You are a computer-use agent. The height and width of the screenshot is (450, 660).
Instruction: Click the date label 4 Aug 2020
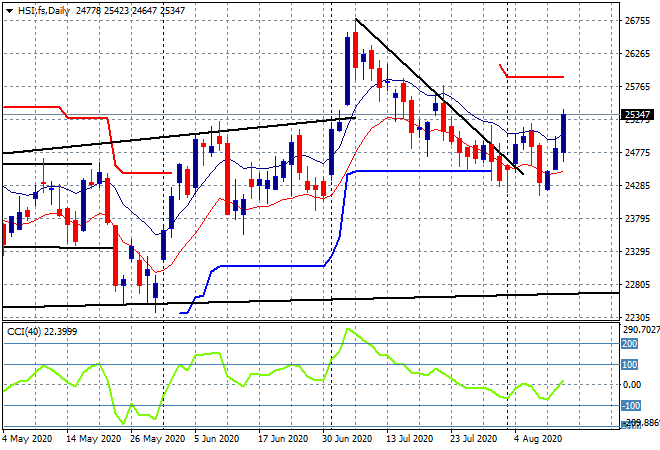[x=538, y=439]
